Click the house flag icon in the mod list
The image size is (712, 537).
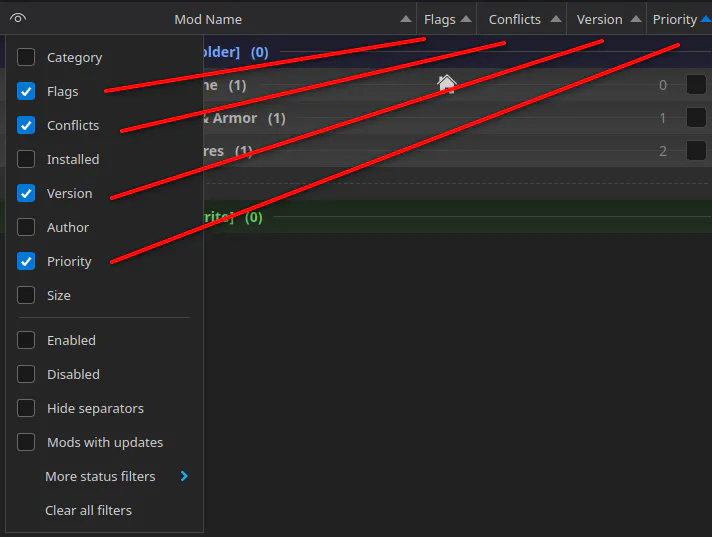tap(447, 84)
